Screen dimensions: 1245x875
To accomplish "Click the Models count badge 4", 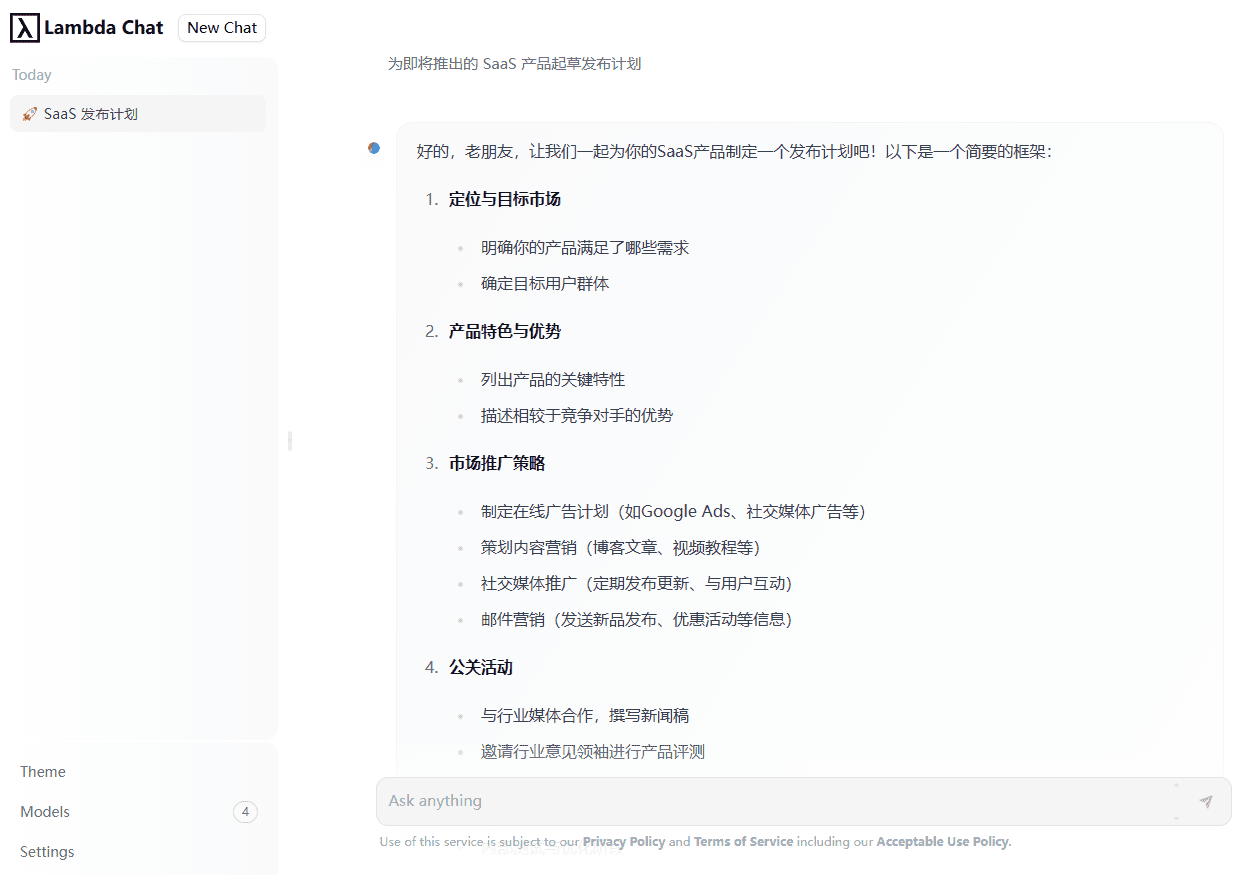I will click(x=245, y=812).
